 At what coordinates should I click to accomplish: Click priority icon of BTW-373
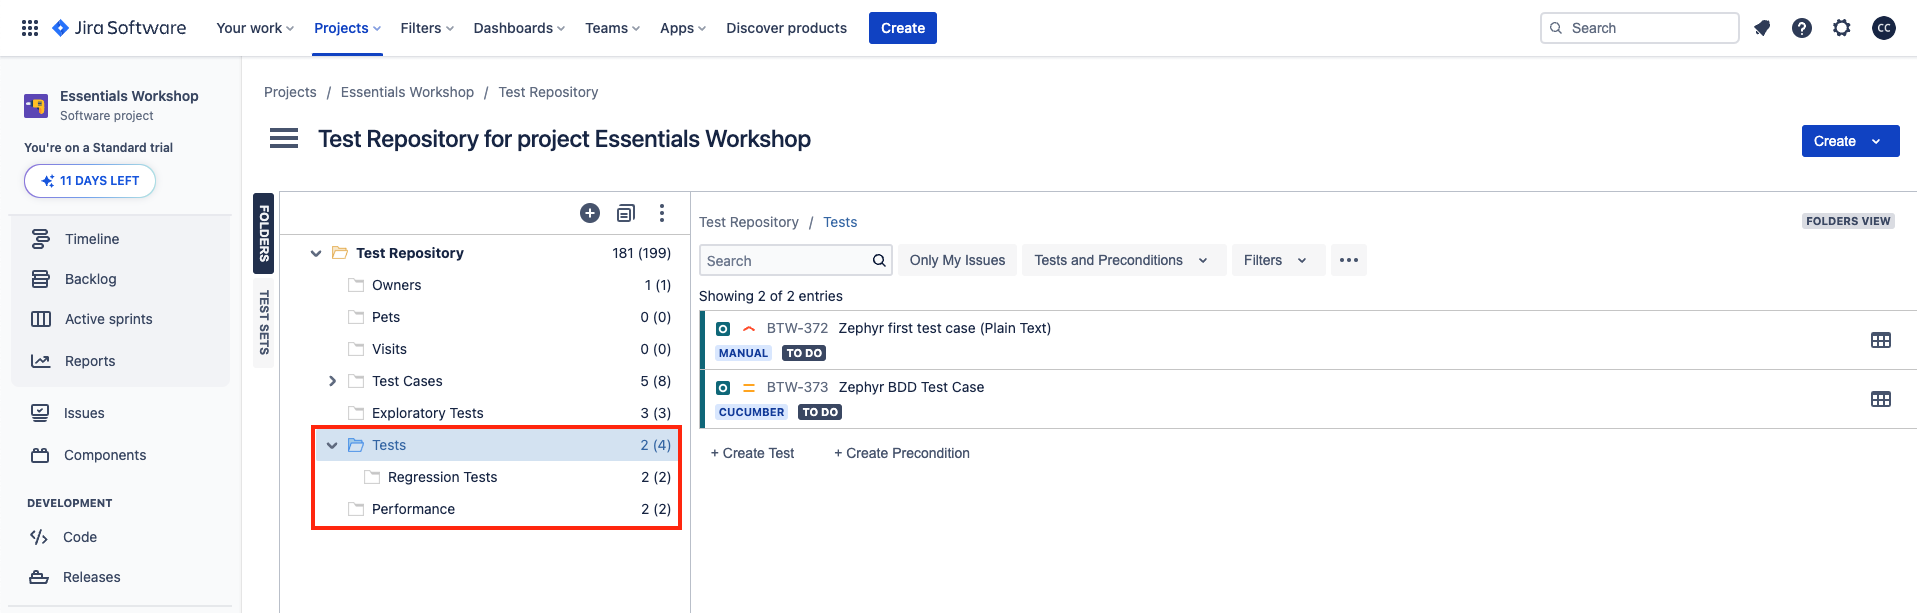[749, 387]
